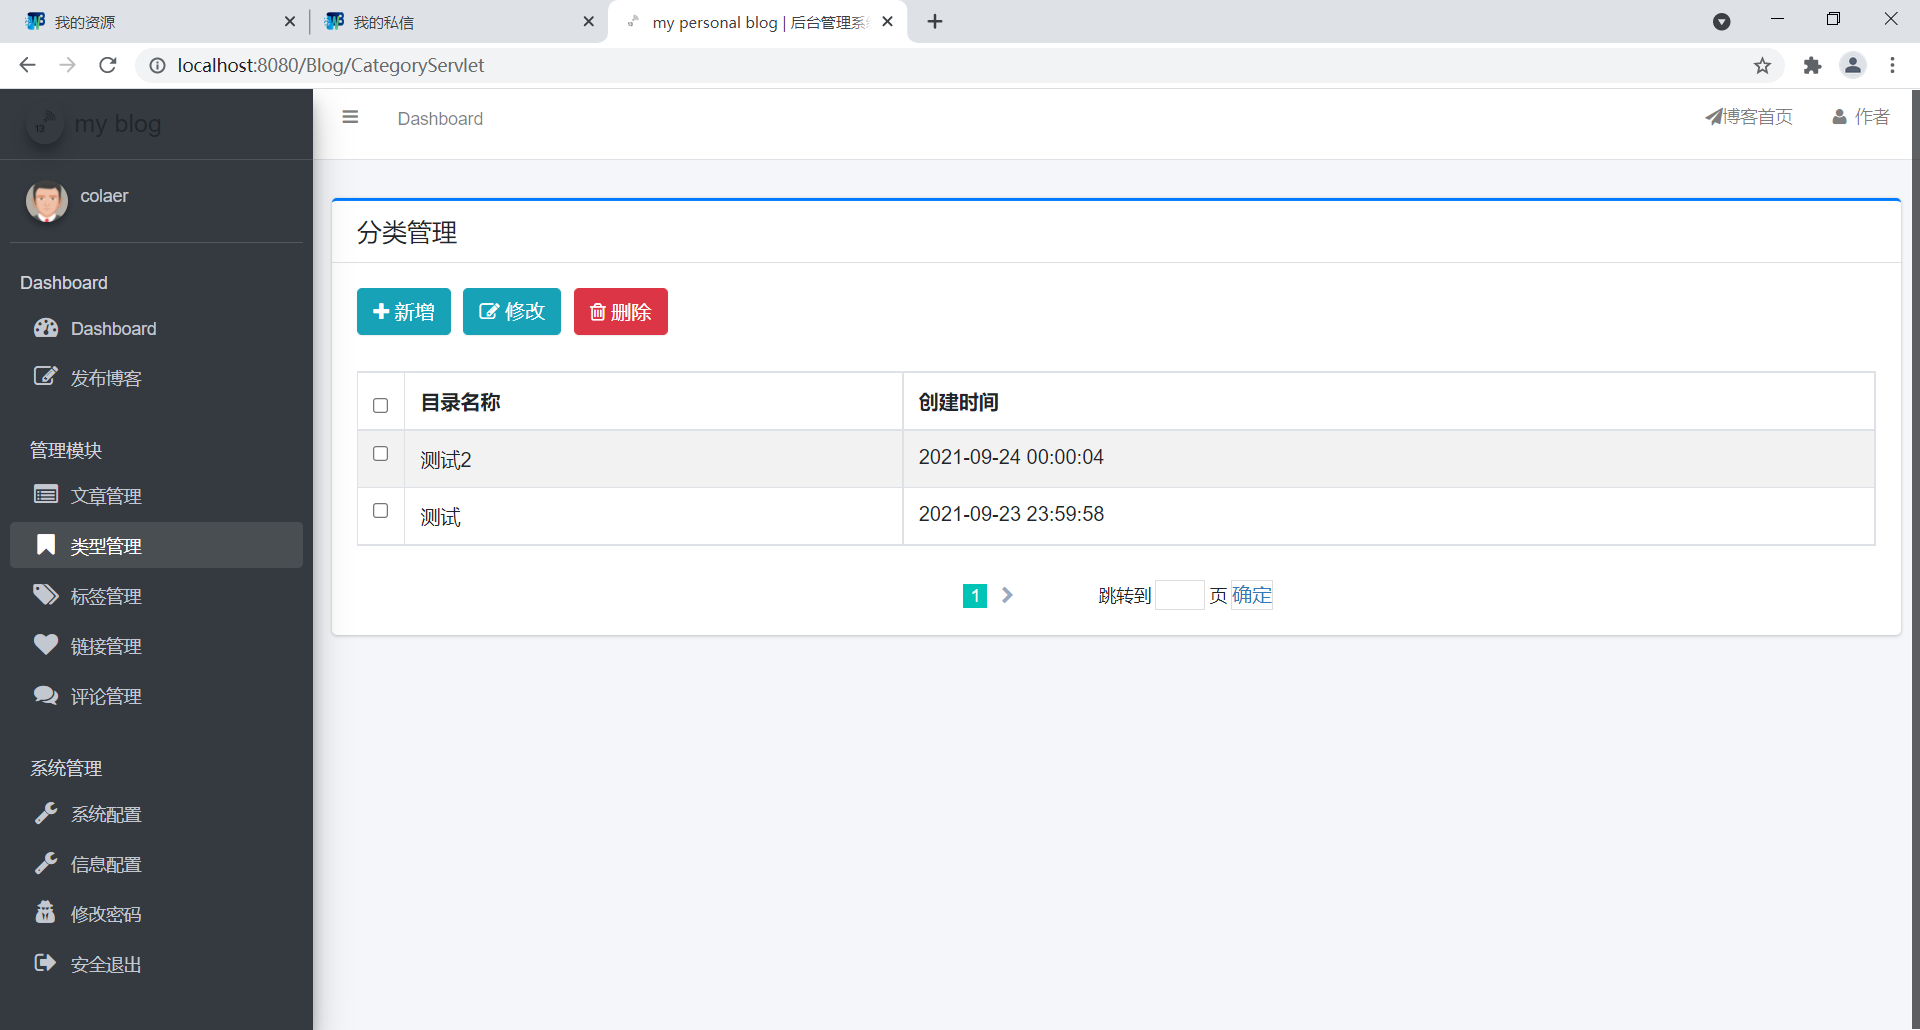Open the 博客首页 link

click(1749, 117)
